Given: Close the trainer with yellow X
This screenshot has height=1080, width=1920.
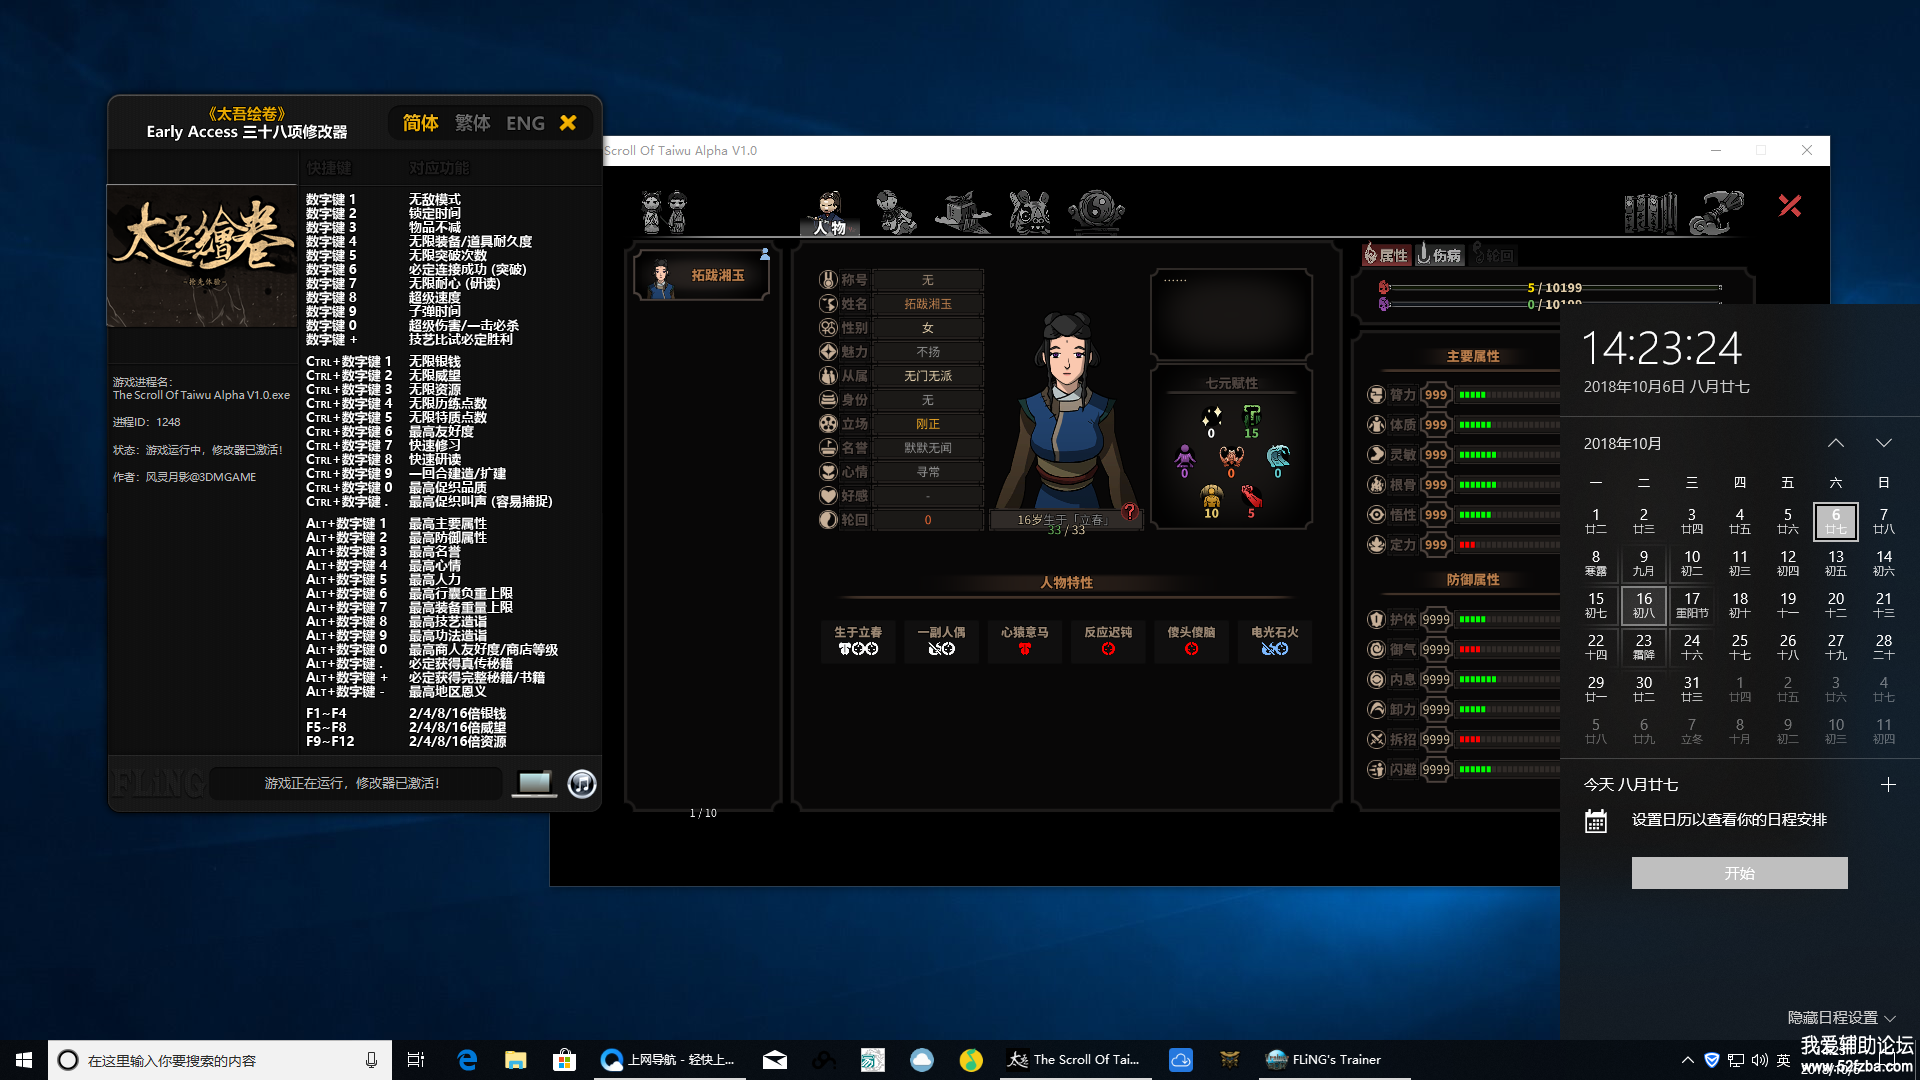Looking at the screenshot, I should [x=568, y=123].
